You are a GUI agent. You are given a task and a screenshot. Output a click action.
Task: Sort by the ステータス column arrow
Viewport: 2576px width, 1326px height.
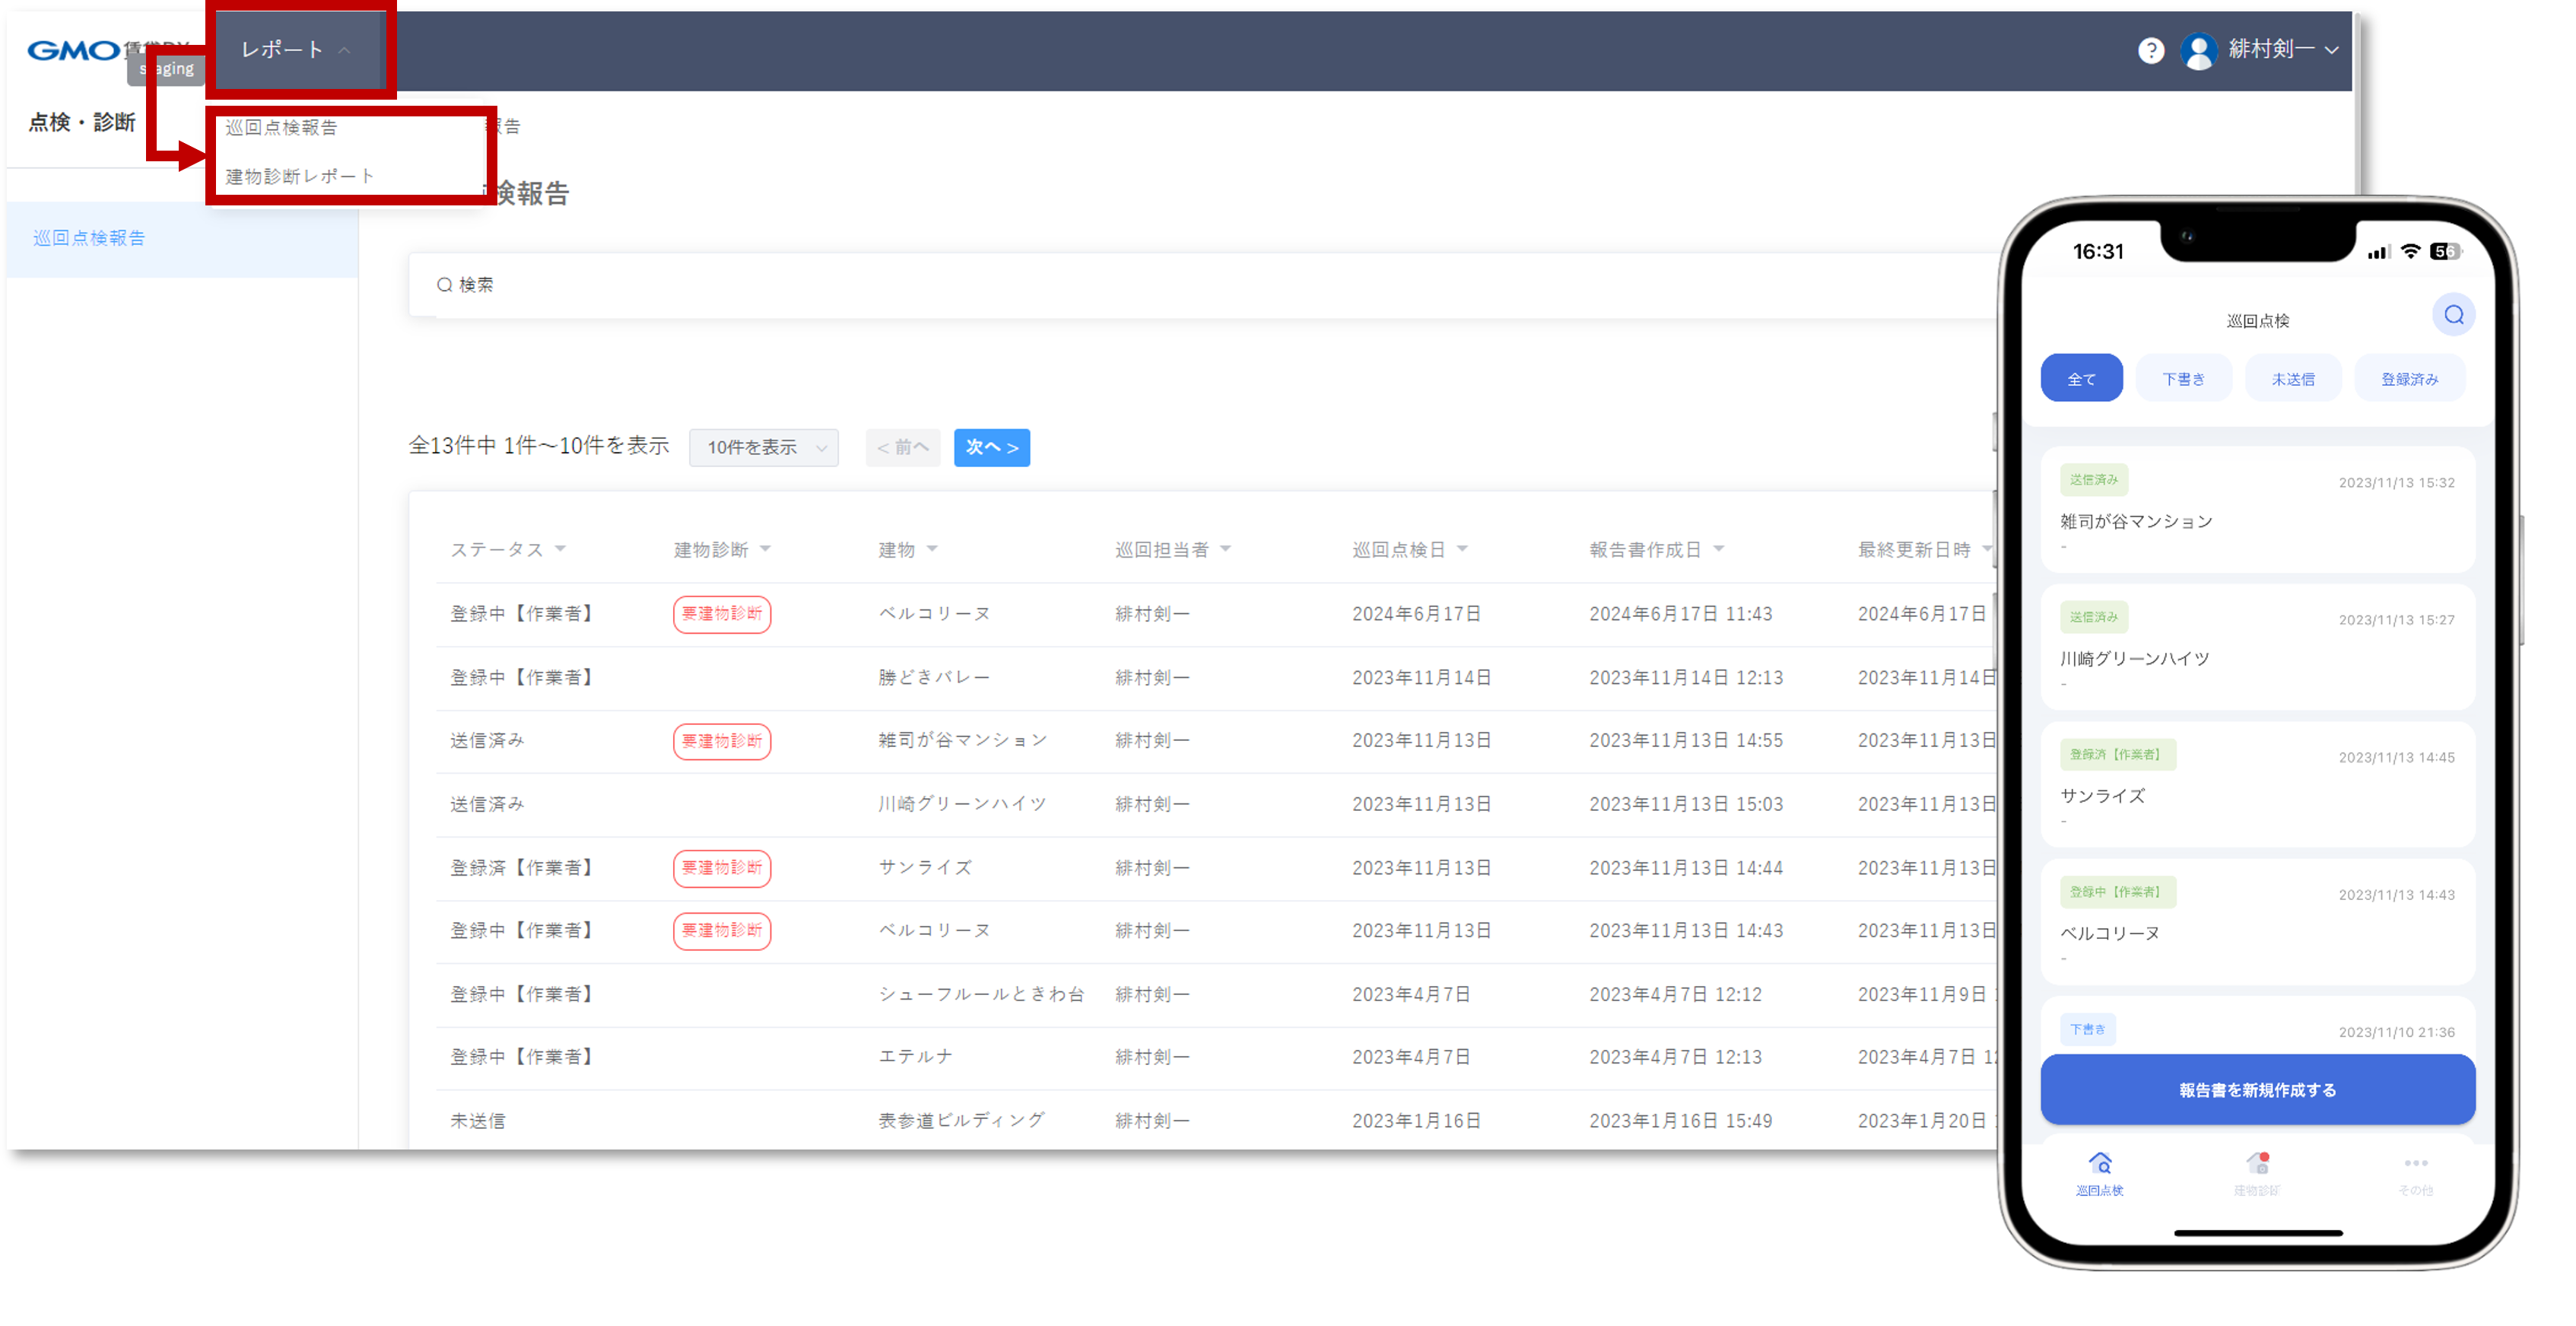pos(561,548)
